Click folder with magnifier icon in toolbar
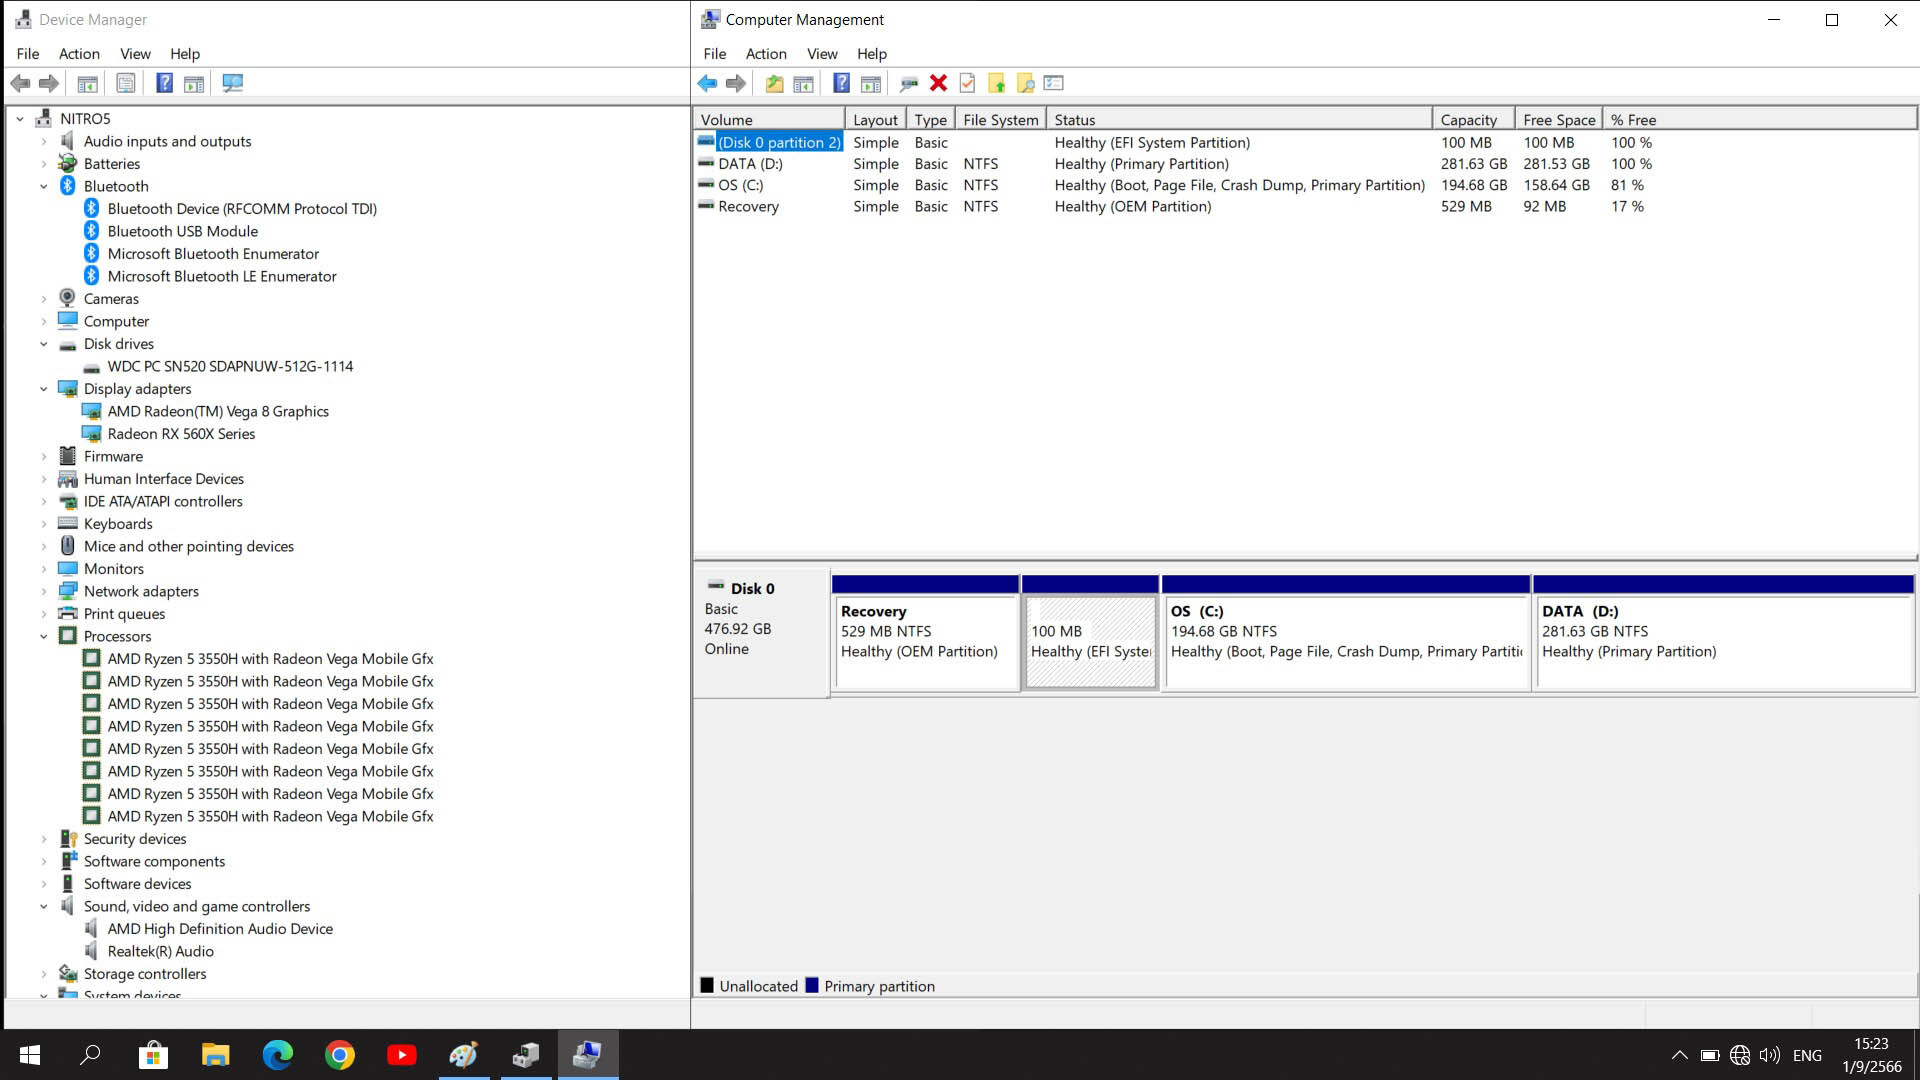This screenshot has height=1080, width=1920. pyautogui.click(x=1025, y=83)
